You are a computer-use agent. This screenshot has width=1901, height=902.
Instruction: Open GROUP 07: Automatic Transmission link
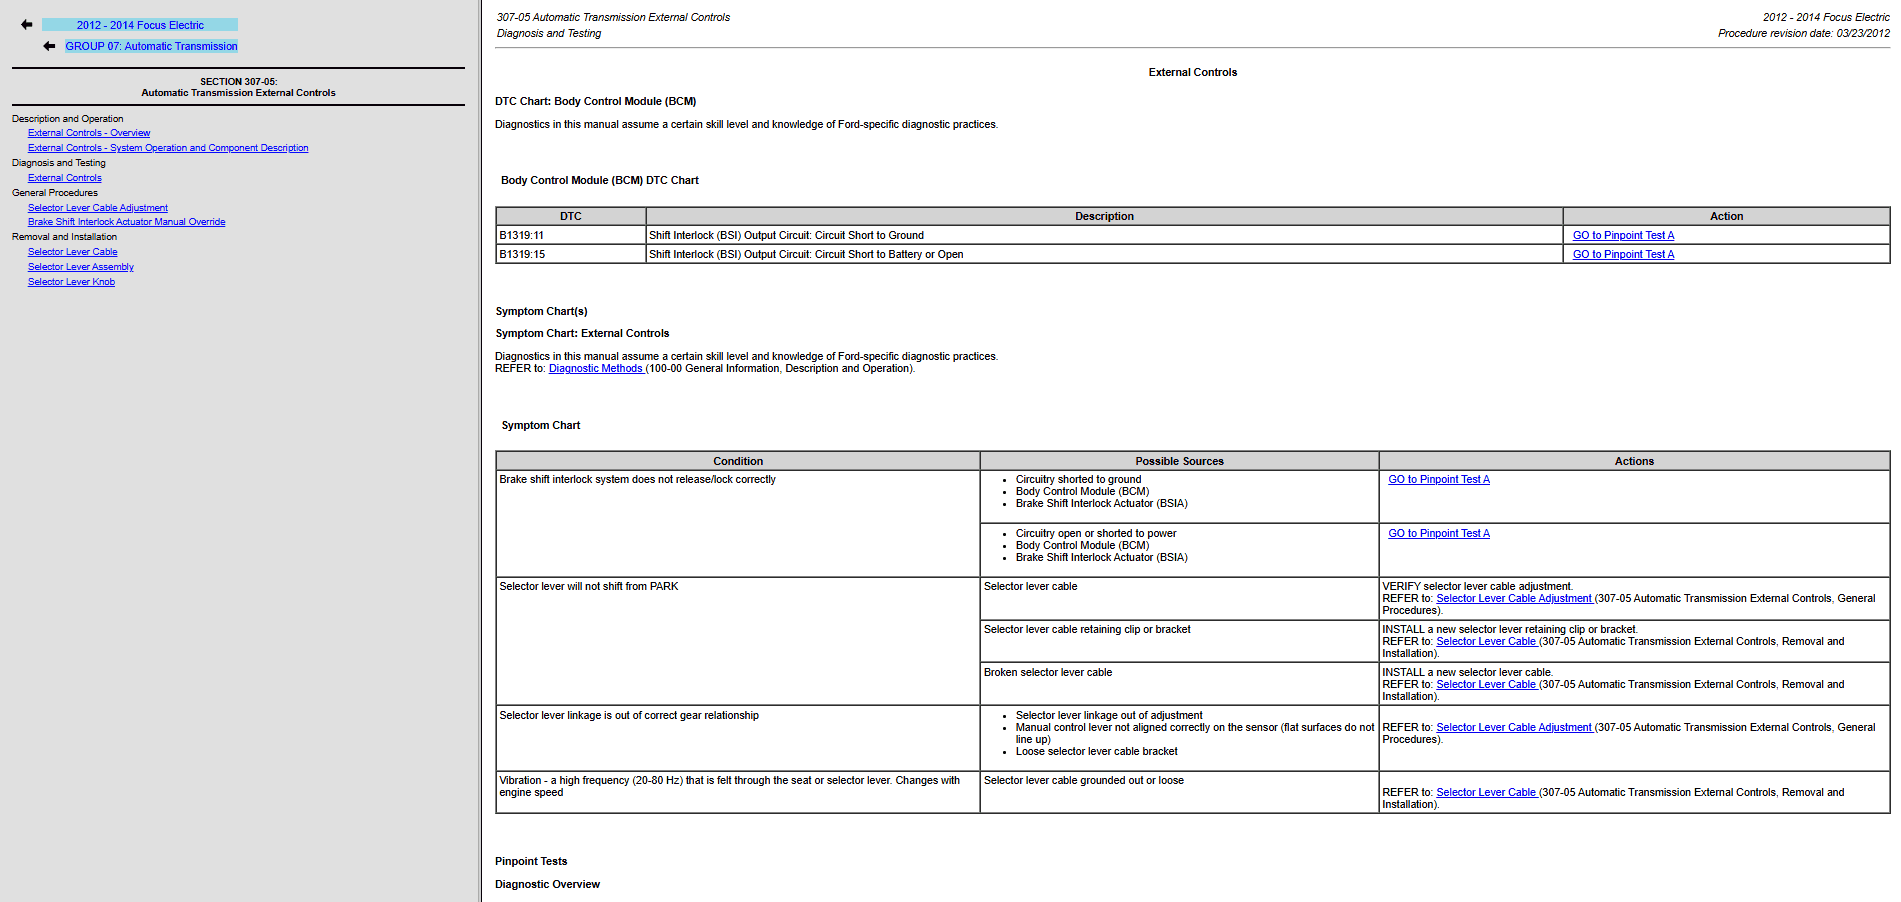151,46
